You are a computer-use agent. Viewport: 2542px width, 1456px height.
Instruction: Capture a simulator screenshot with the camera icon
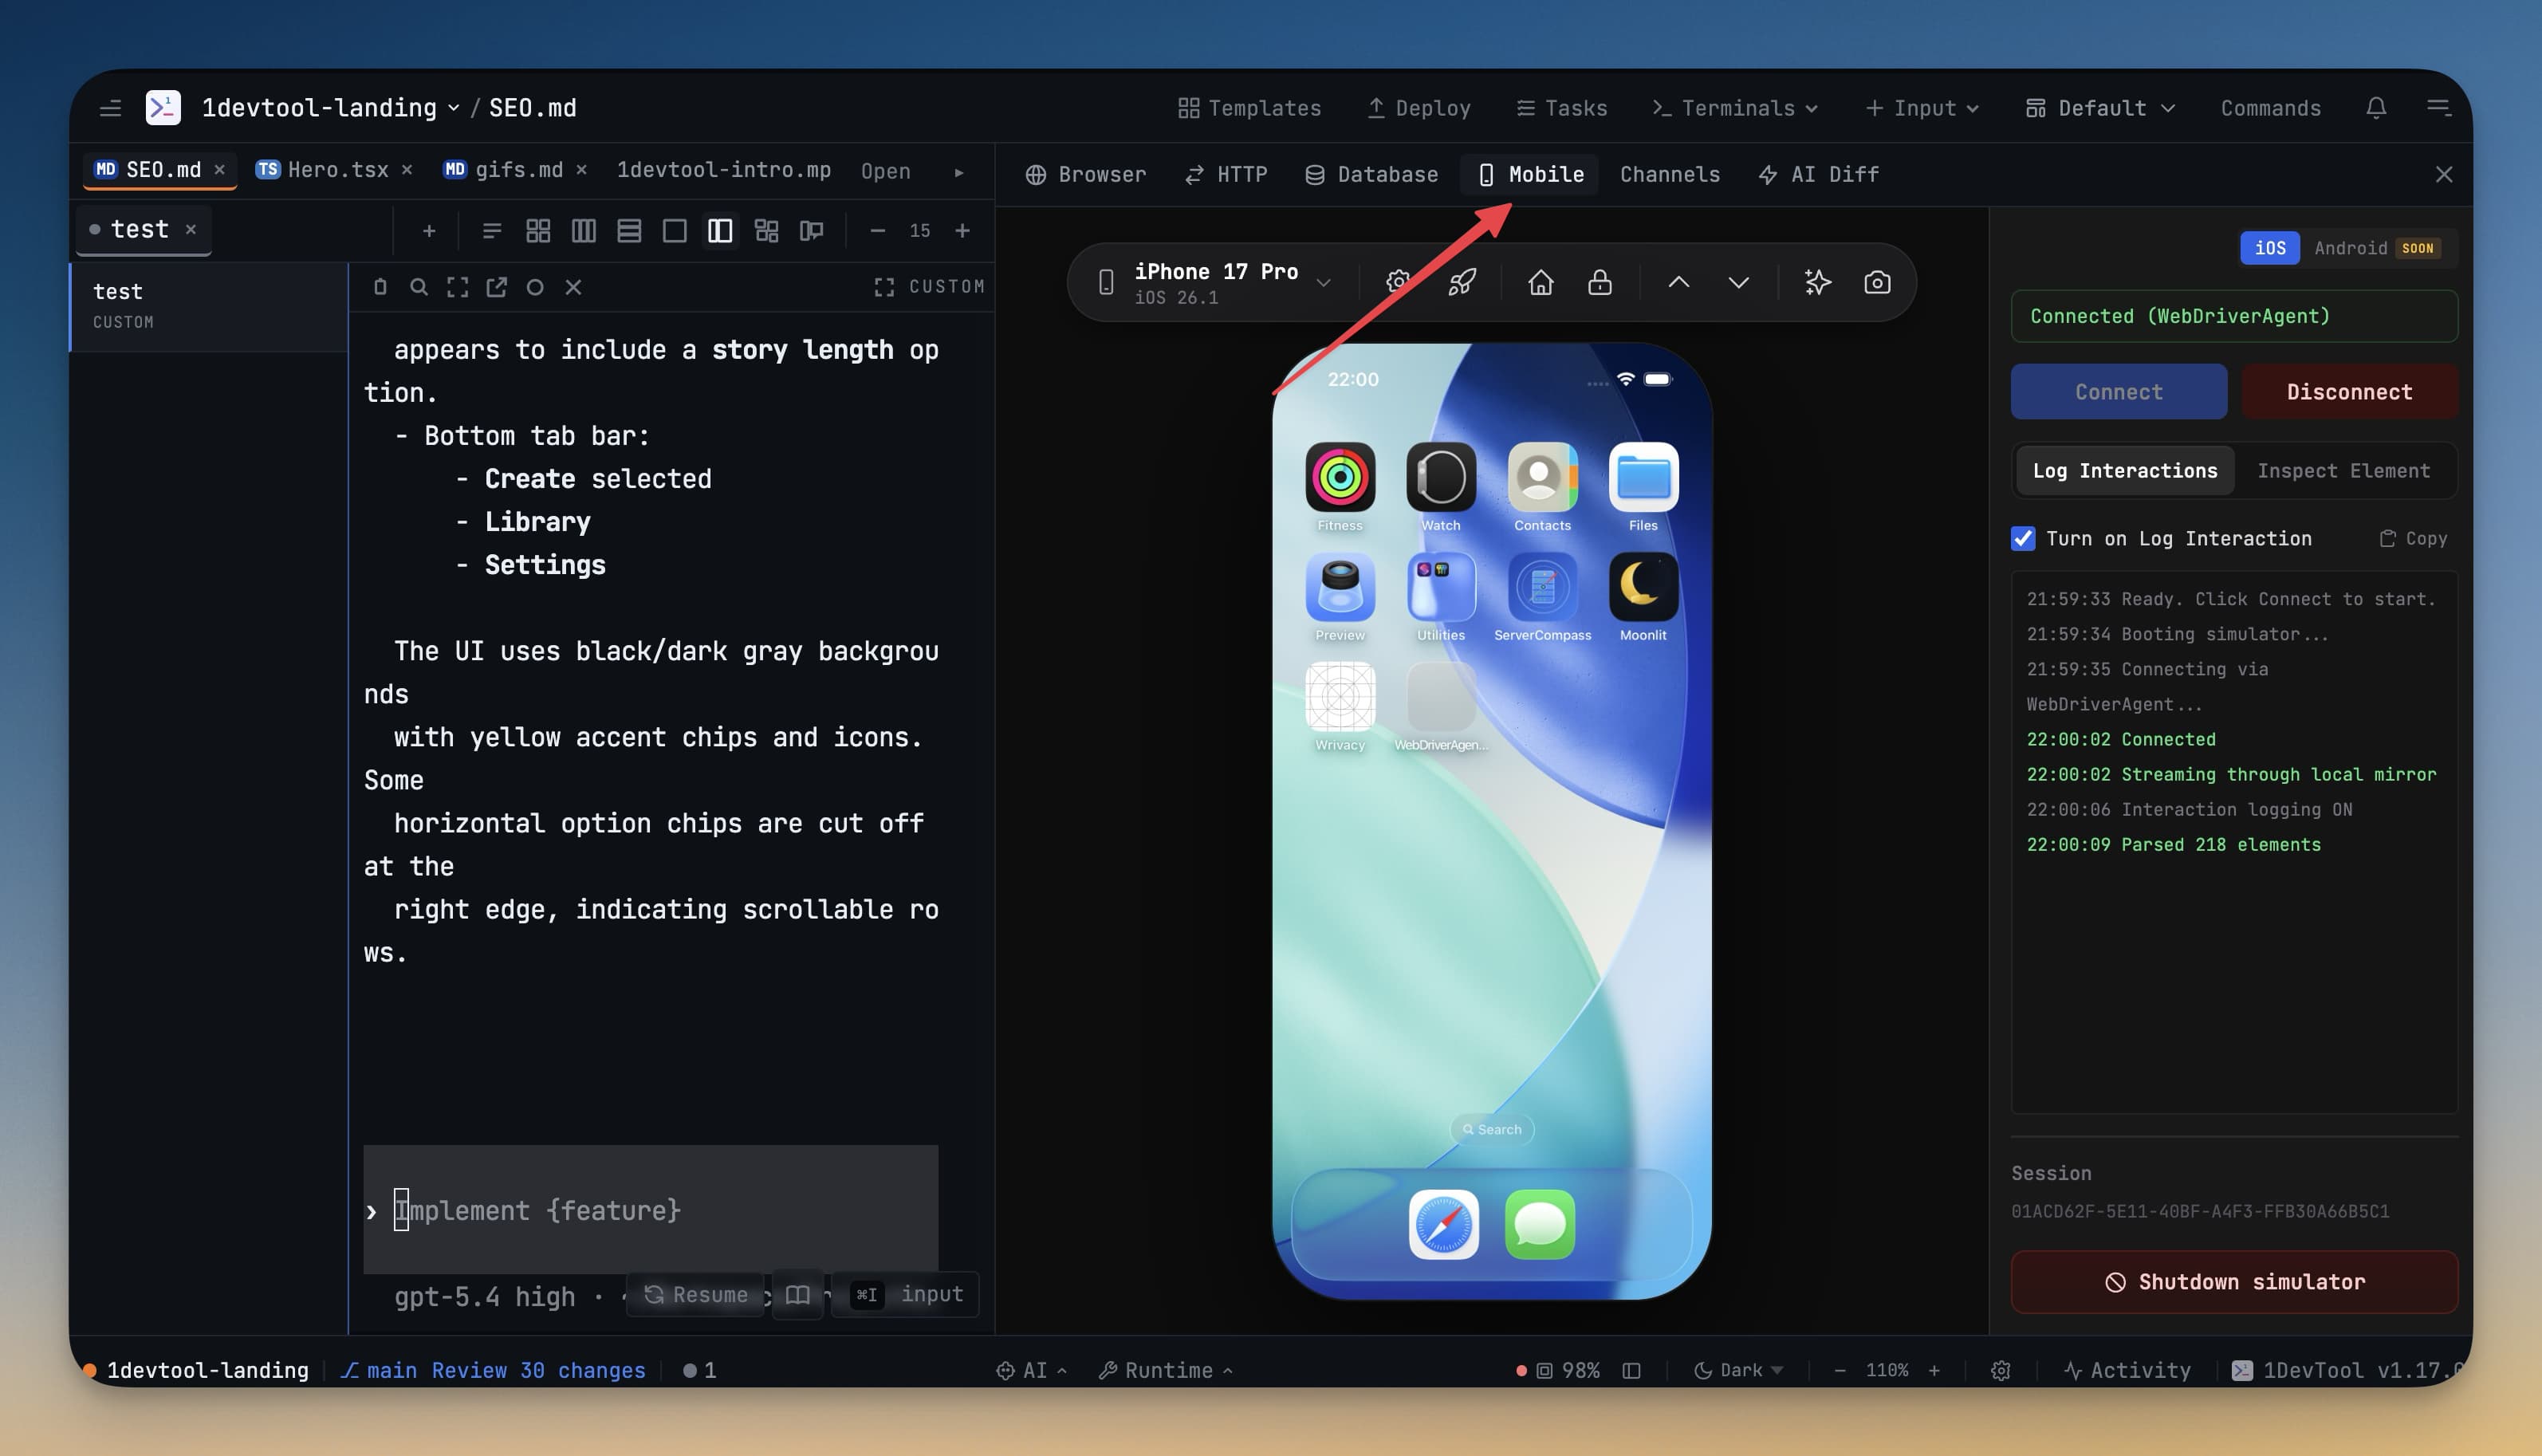point(1877,282)
